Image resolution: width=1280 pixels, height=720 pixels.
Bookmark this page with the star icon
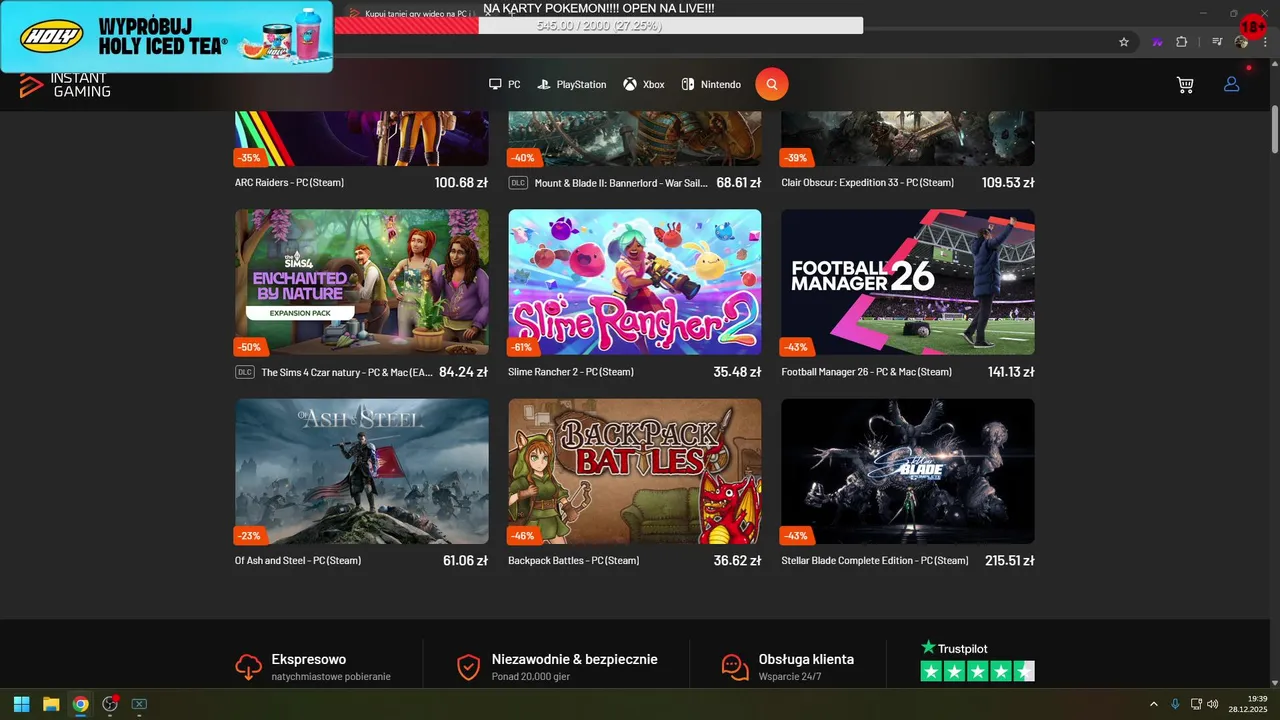pyautogui.click(x=1124, y=42)
